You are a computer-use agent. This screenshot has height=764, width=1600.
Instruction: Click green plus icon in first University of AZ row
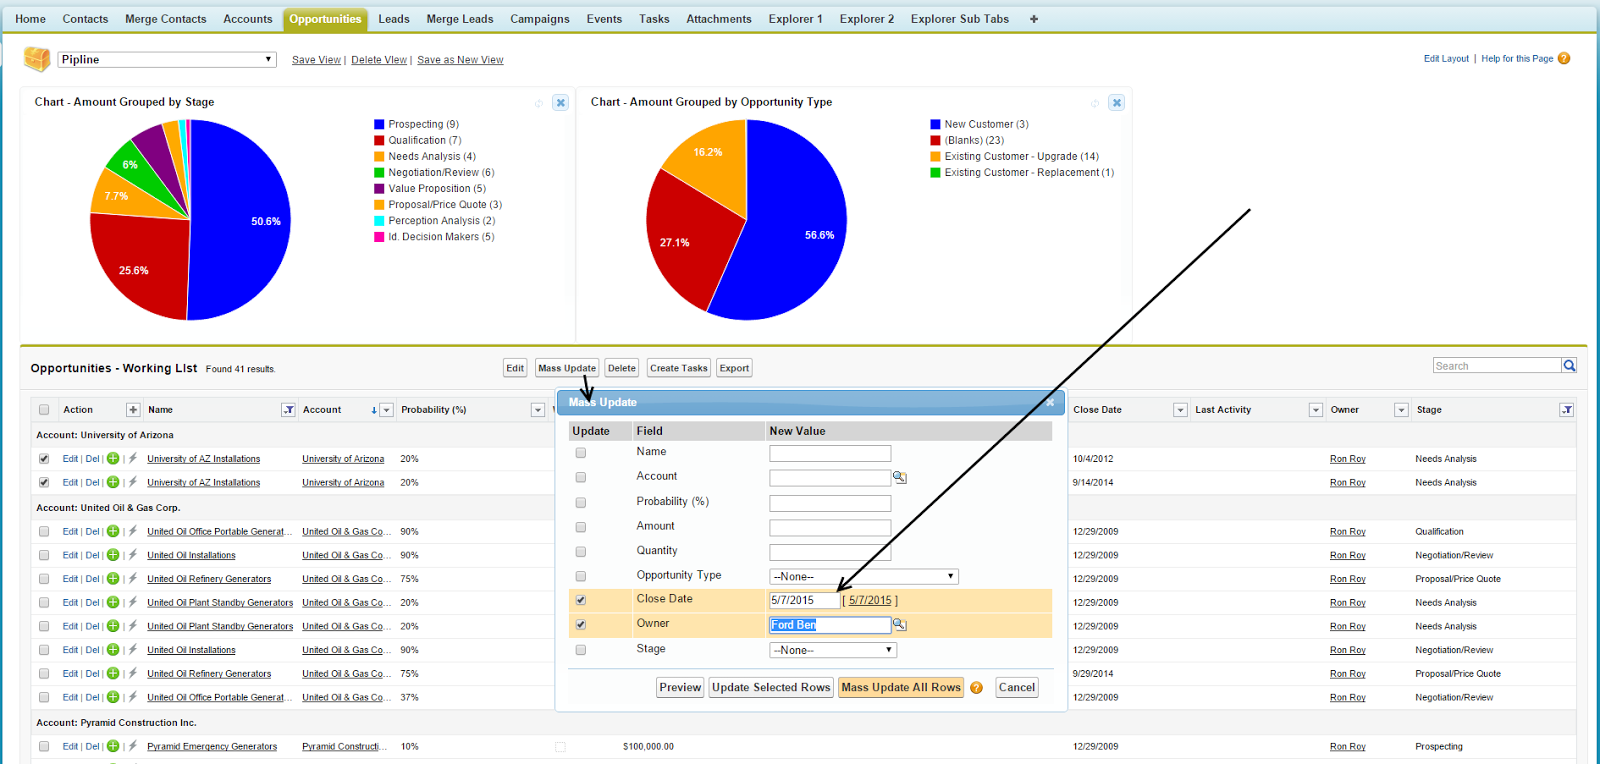(113, 459)
